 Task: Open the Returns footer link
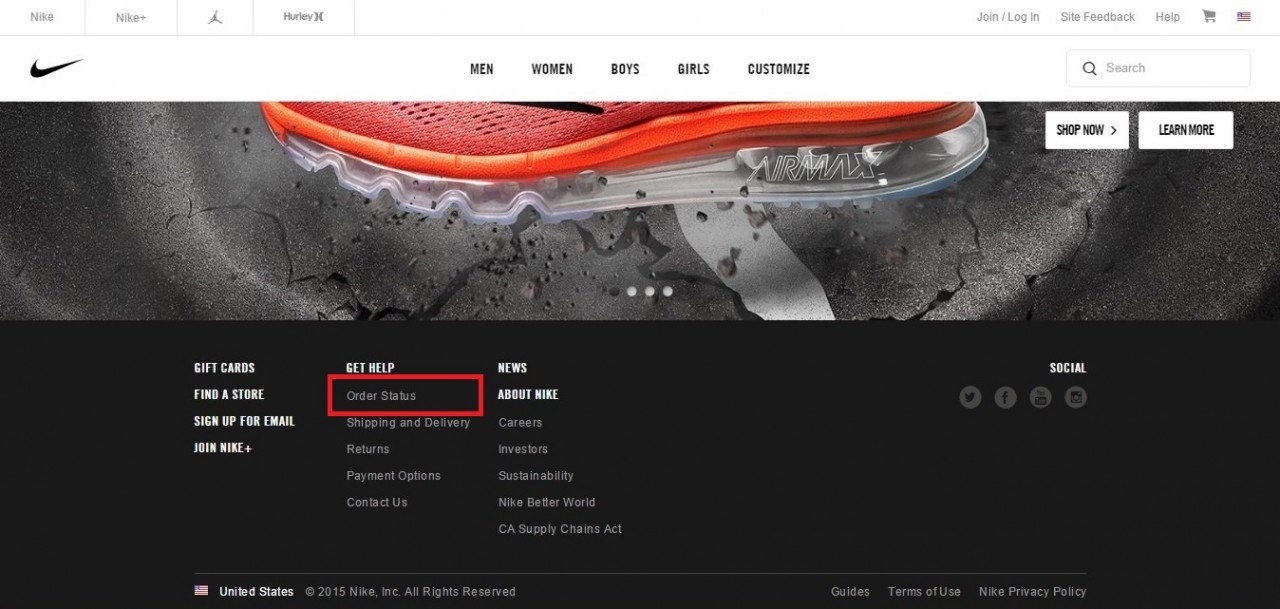(368, 449)
